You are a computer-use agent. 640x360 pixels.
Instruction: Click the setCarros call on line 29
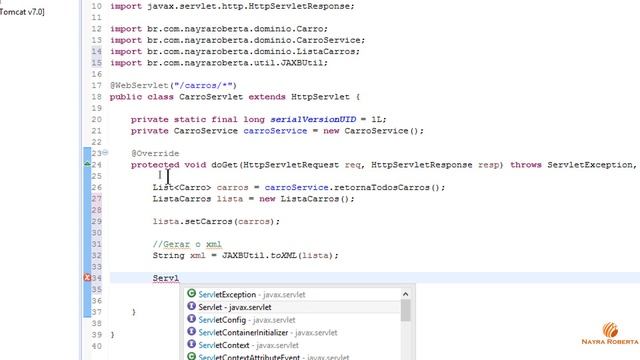click(x=209, y=221)
